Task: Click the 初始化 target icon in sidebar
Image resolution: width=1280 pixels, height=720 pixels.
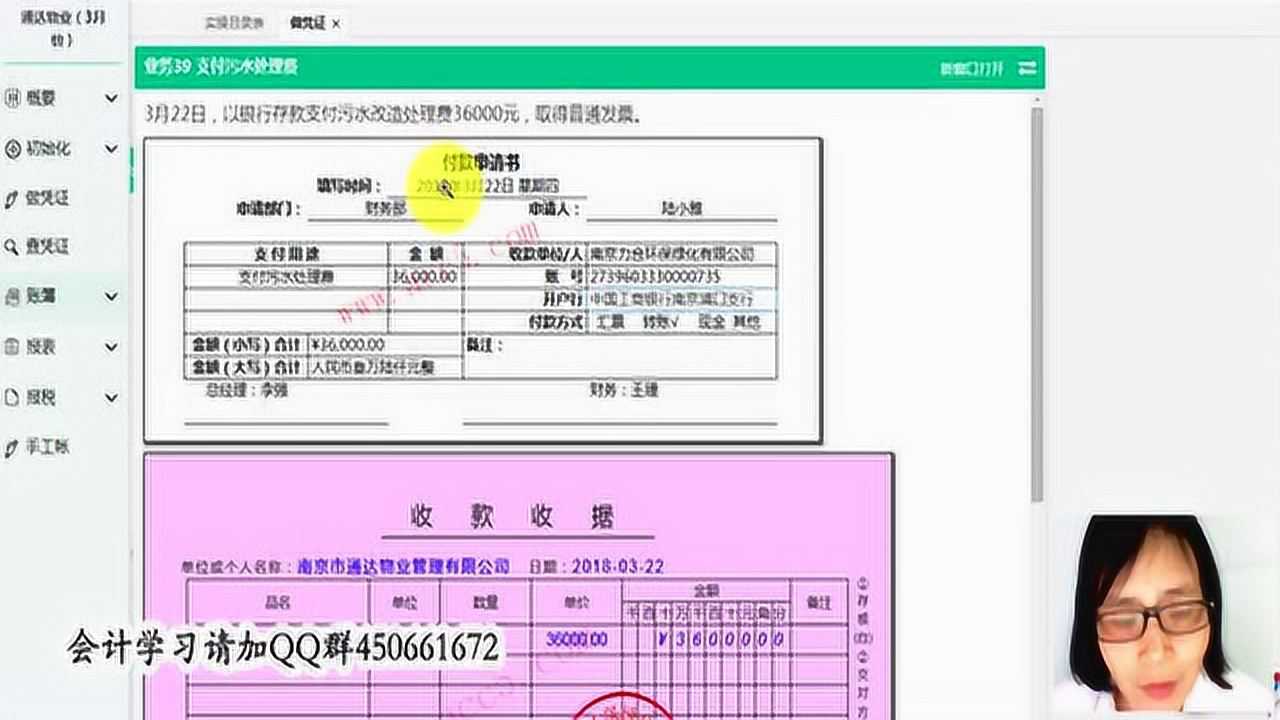Action: click(x=12, y=149)
